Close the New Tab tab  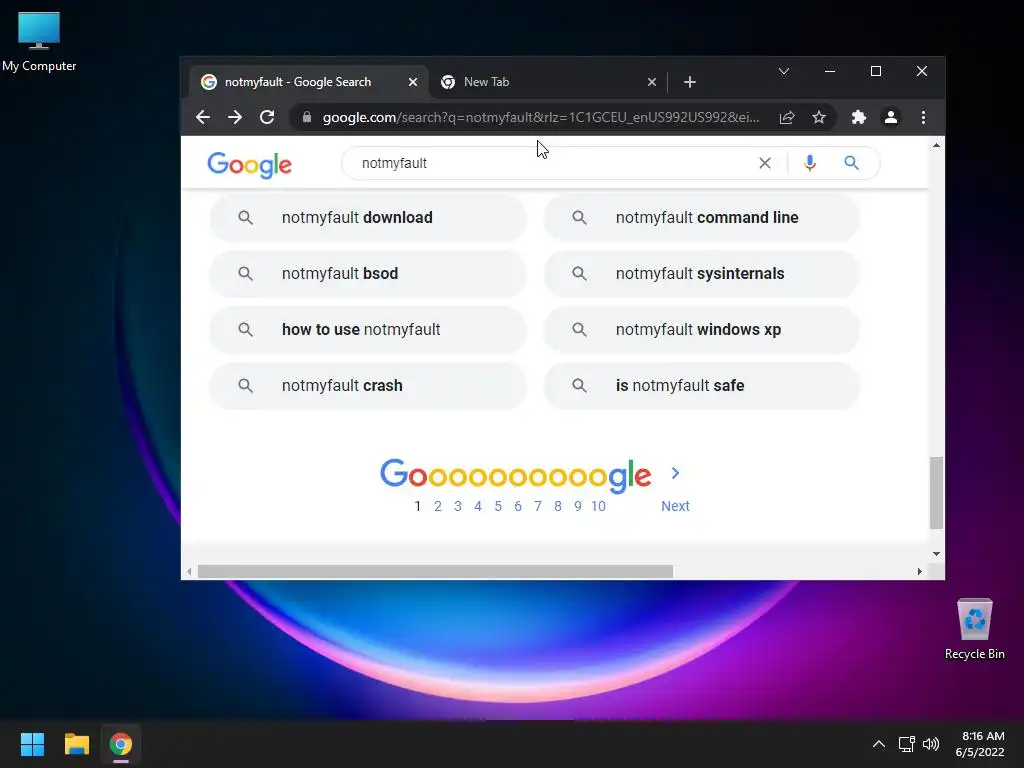click(x=652, y=82)
